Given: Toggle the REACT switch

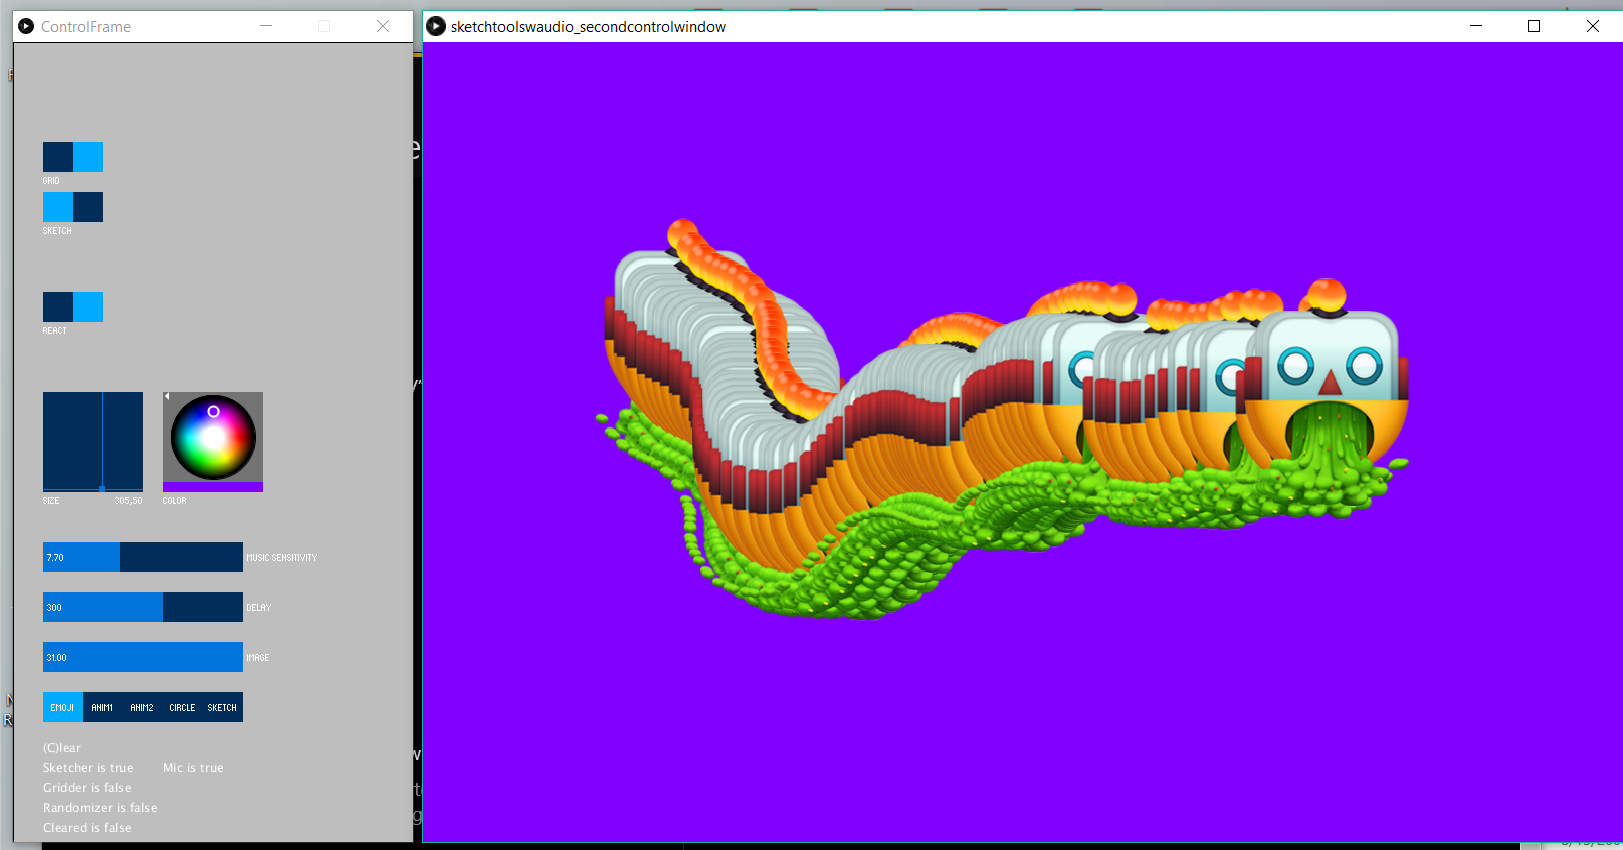Looking at the screenshot, I should click(73, 307).
